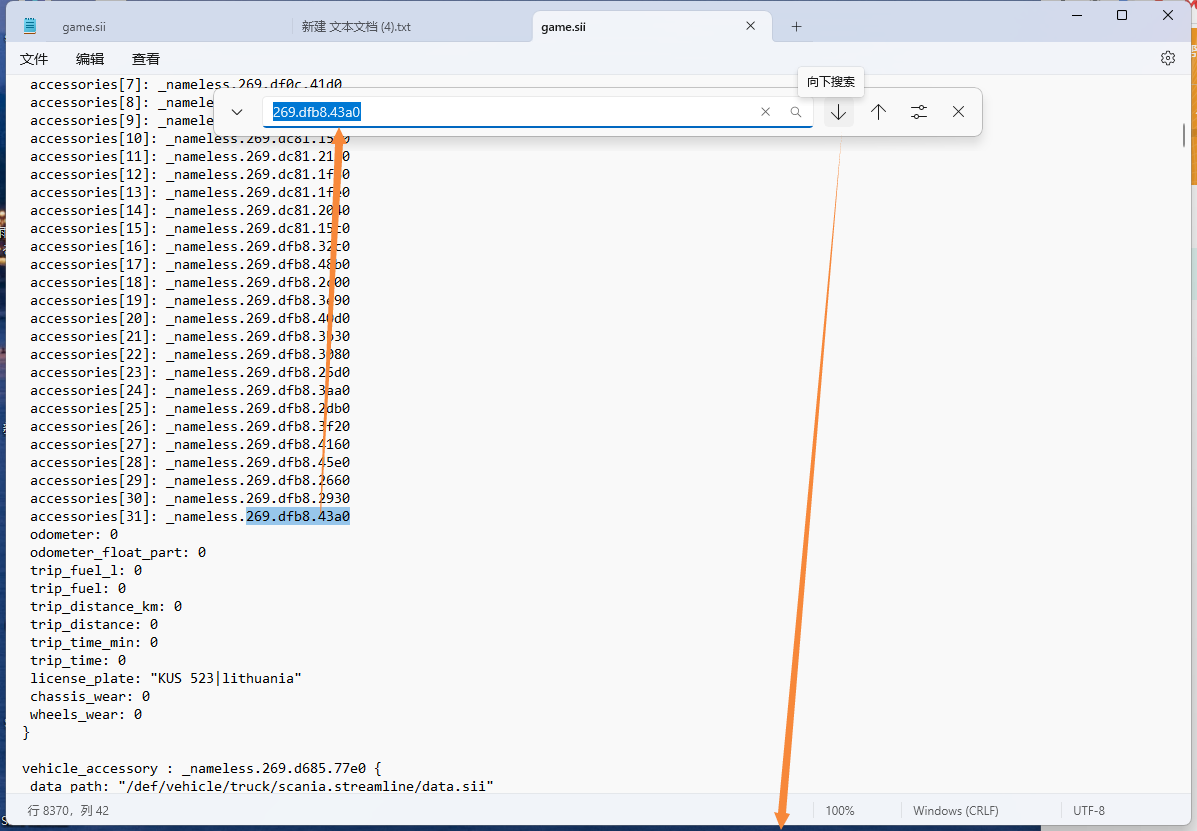Open the 文件 menu
The width and height of the screenshot is (1197, 831).
tap(34, 59)
